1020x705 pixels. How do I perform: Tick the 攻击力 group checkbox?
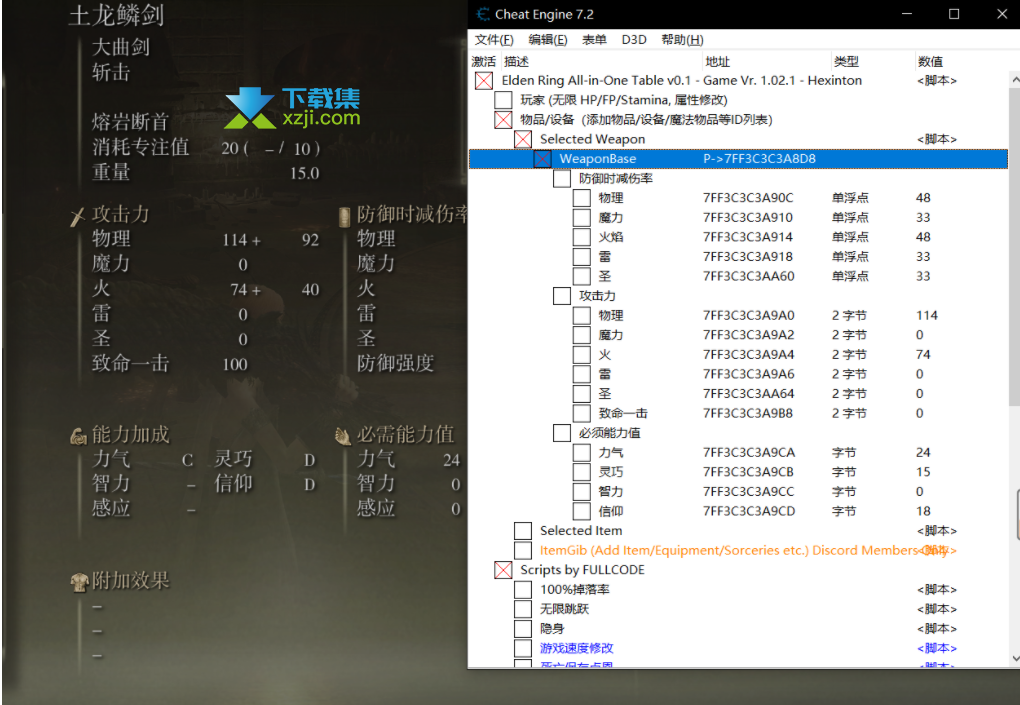561,296
